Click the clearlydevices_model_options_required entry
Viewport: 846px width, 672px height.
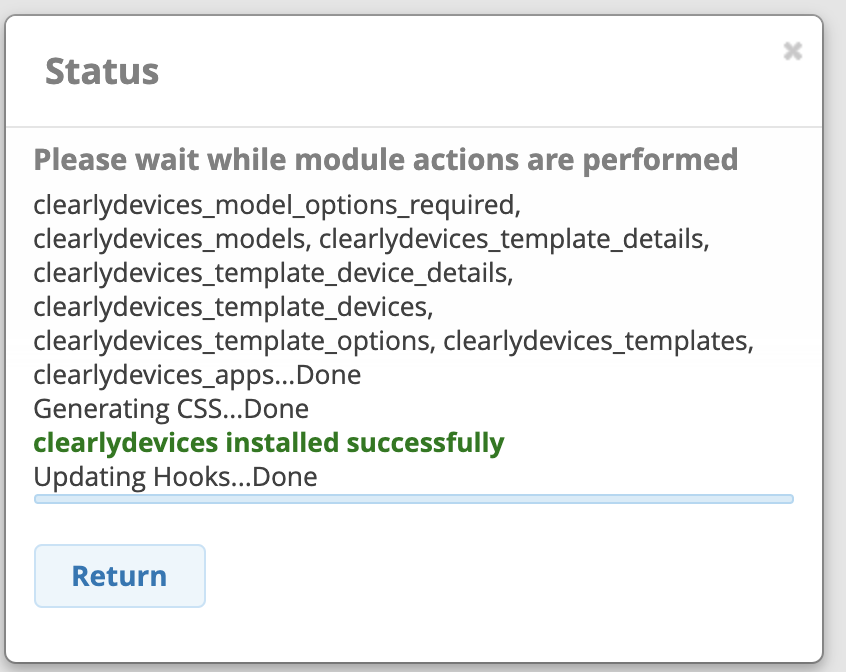[277, 205]
